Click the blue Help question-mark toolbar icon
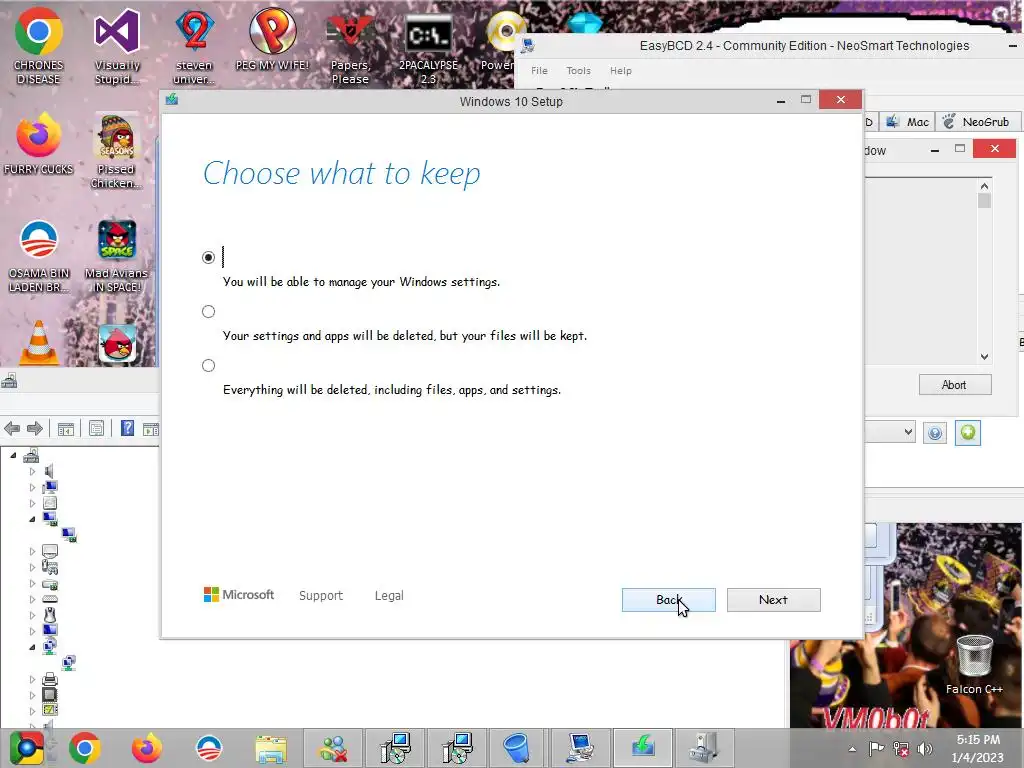1024x768 pixels. [127, 428]
